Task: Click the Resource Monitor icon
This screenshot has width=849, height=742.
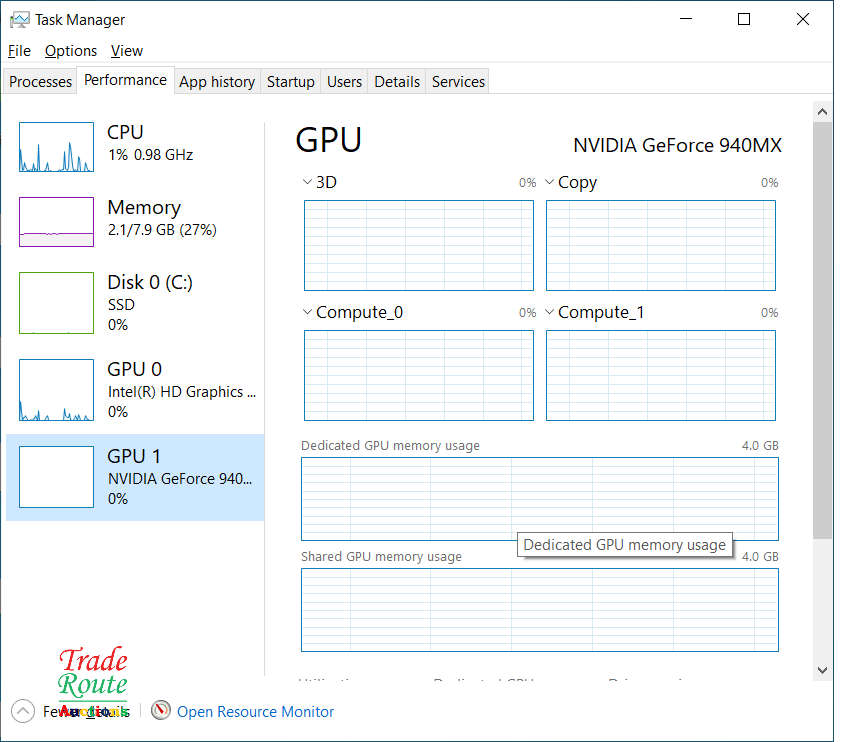Action: (161, 711)
